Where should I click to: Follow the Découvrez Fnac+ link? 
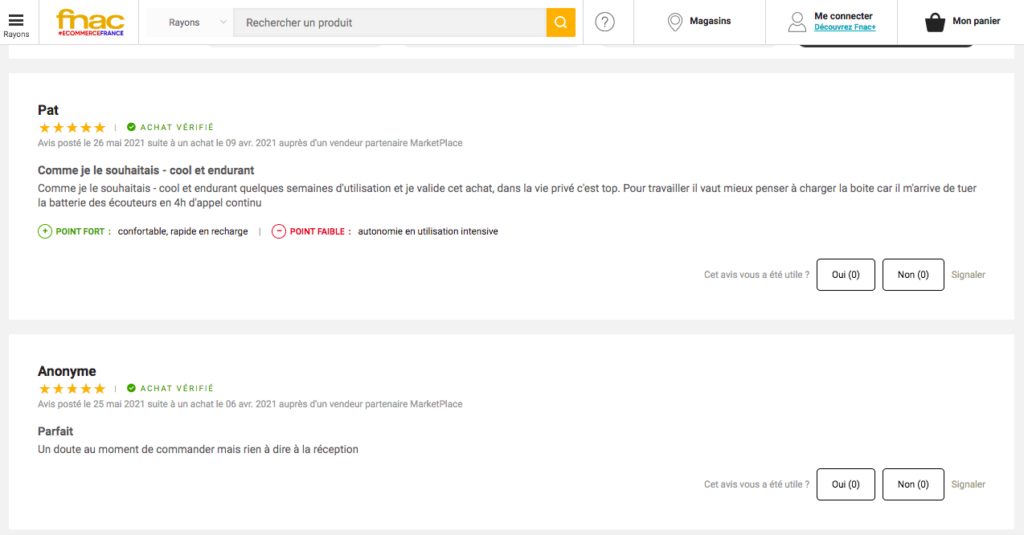tap(844, 27)
